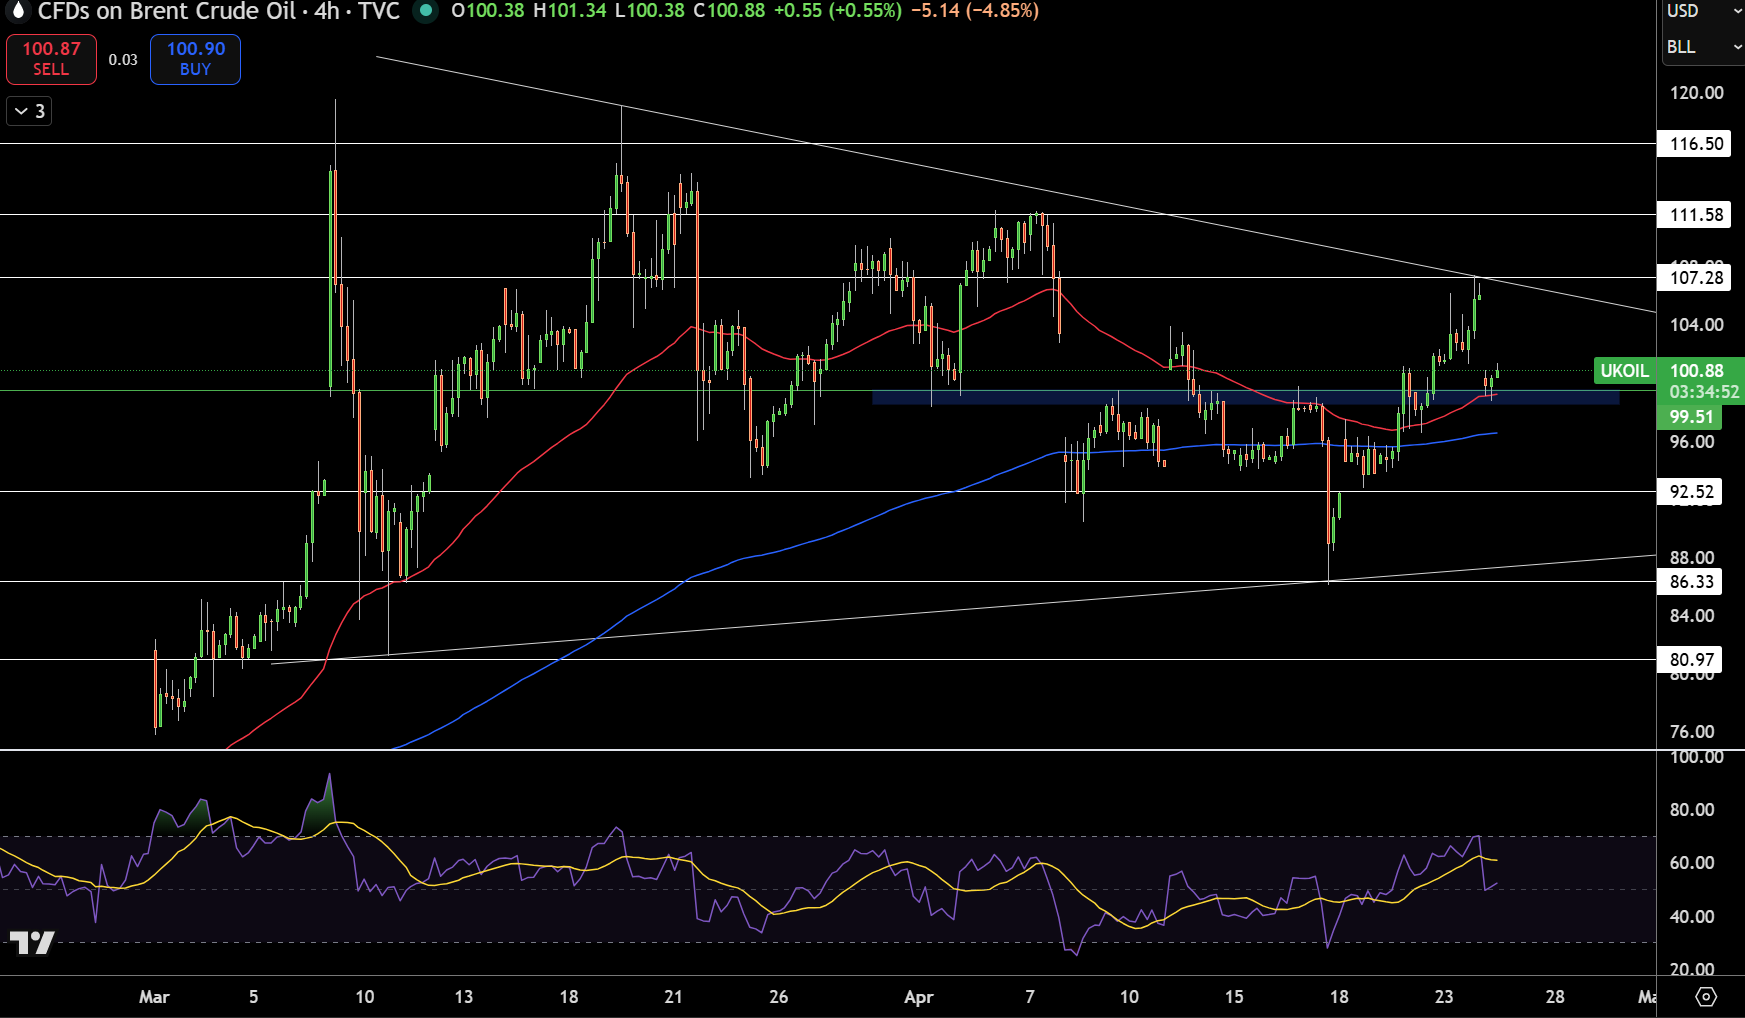Click the green 99.51 price label

pyautogui.click(x=1690, y=417)
